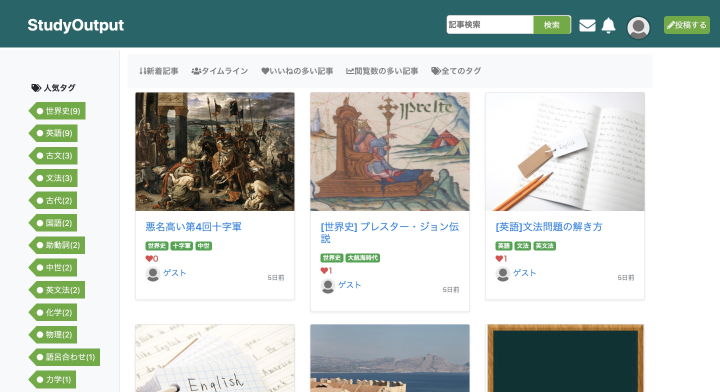Click the 検索 search button
The image size is (720, 392).
tap(552, 25)
